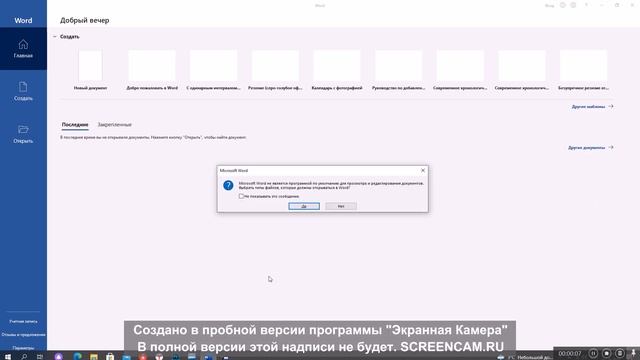The height and width of the screenshot is (360, 640).
Task: Click the weather widget in taskbar
Action: click(x=526, y=357)
